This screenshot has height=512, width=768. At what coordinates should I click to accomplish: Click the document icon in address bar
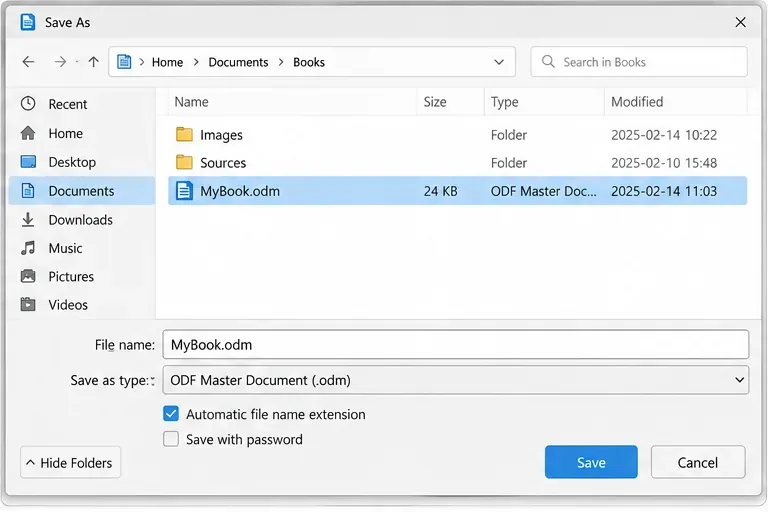tap(124, 62)
